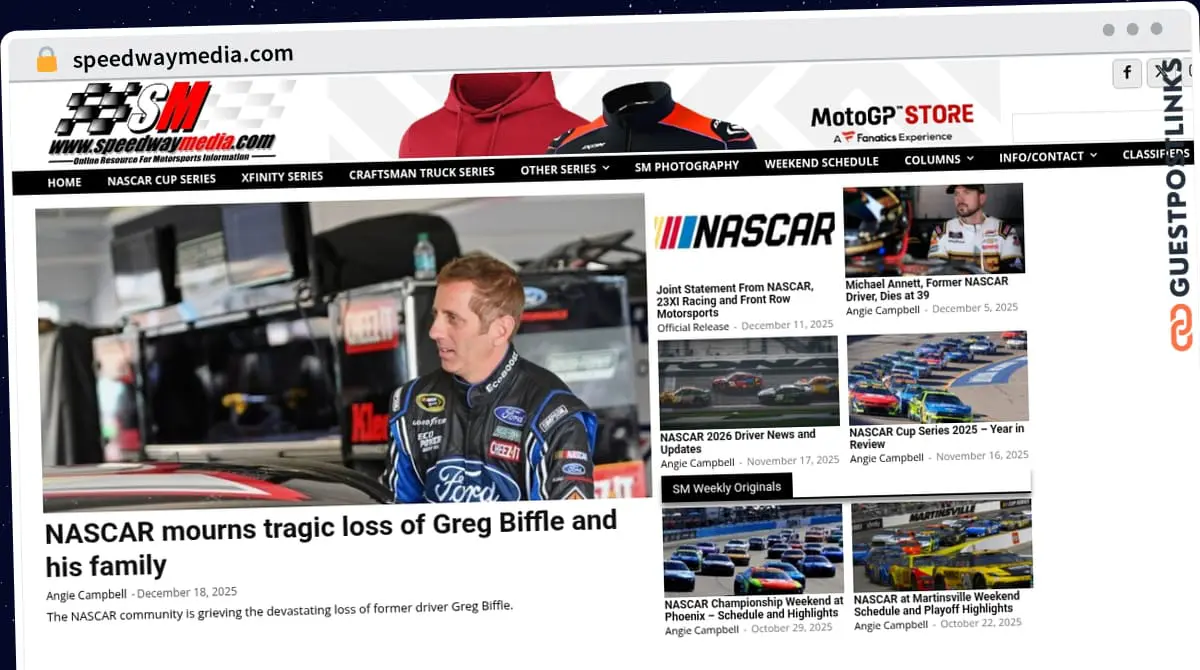Click Angie Campbell under Phoenix article
Viewport: 1200px width, 670px height.
702,630
